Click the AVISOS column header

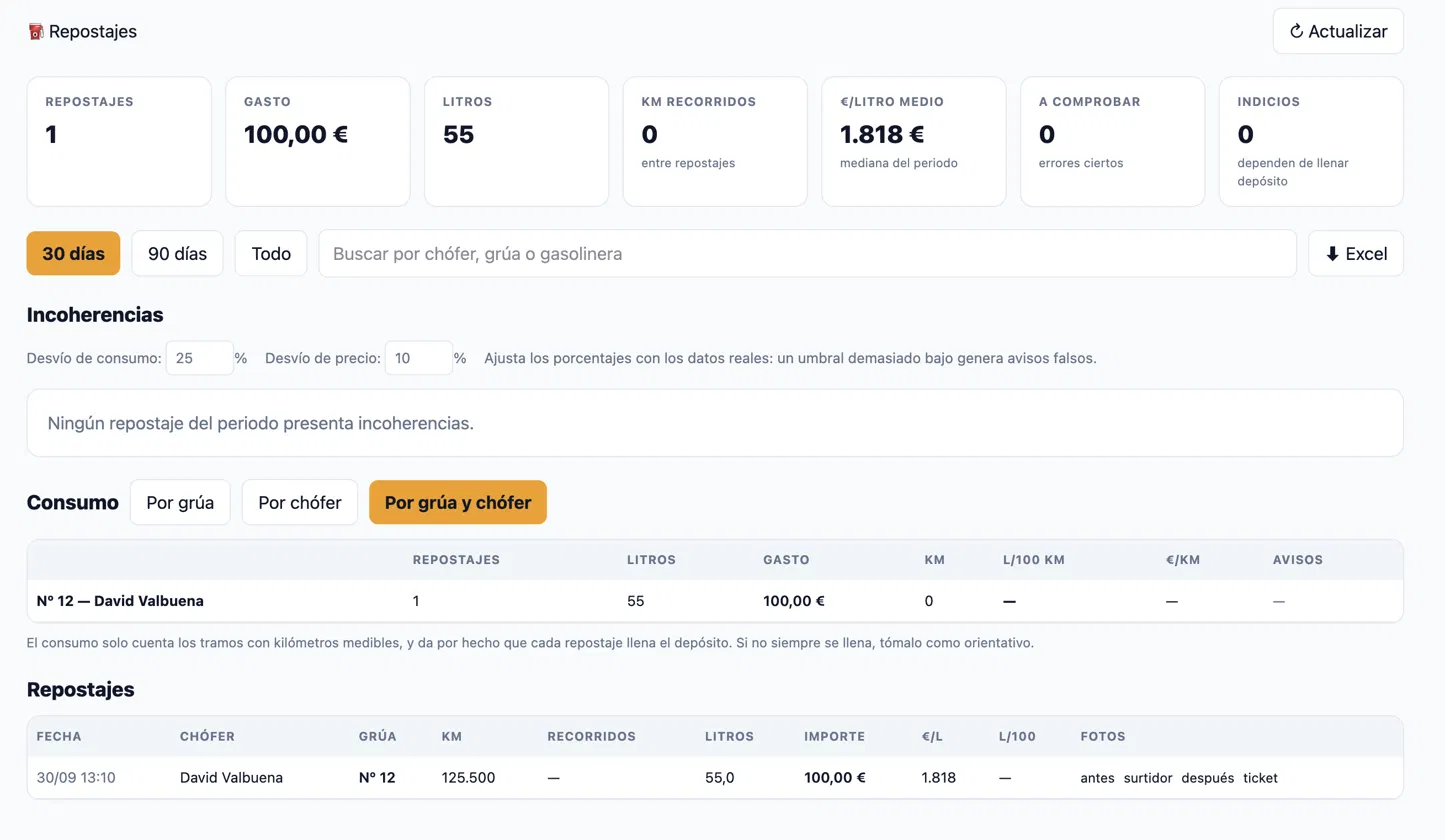coord(1298,560)
